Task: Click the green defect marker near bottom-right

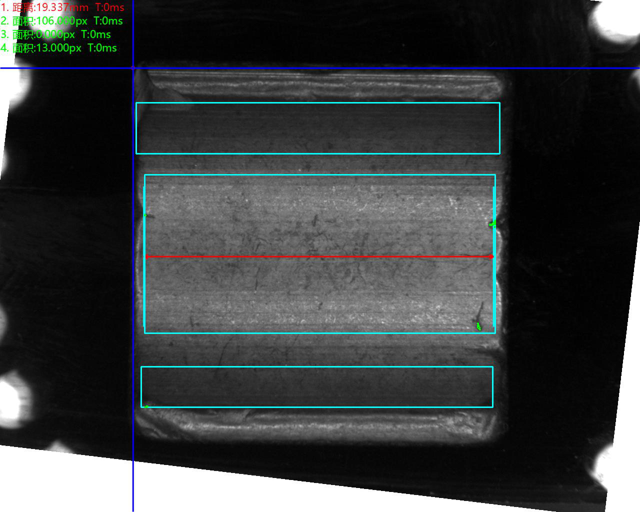Action: point(479,325)
